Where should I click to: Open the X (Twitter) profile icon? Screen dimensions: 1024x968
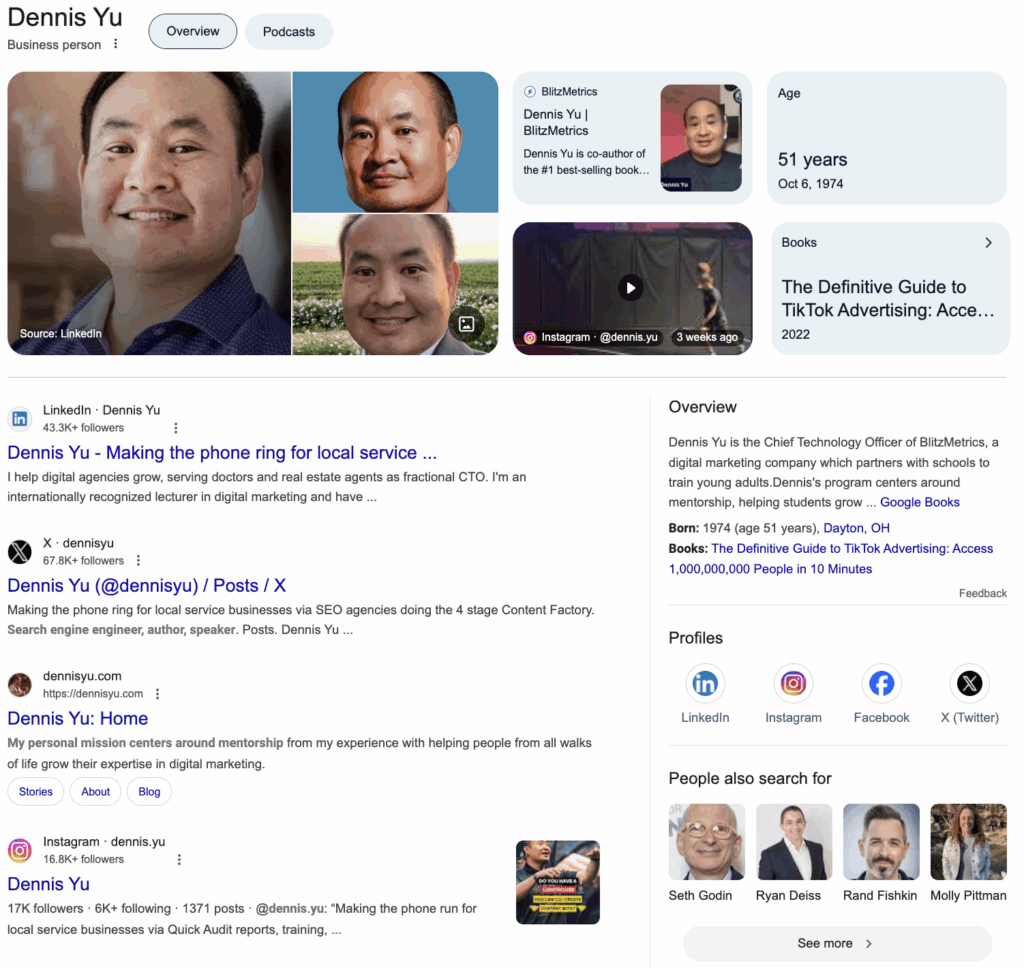pyautogui.click(x=969, y=684)
